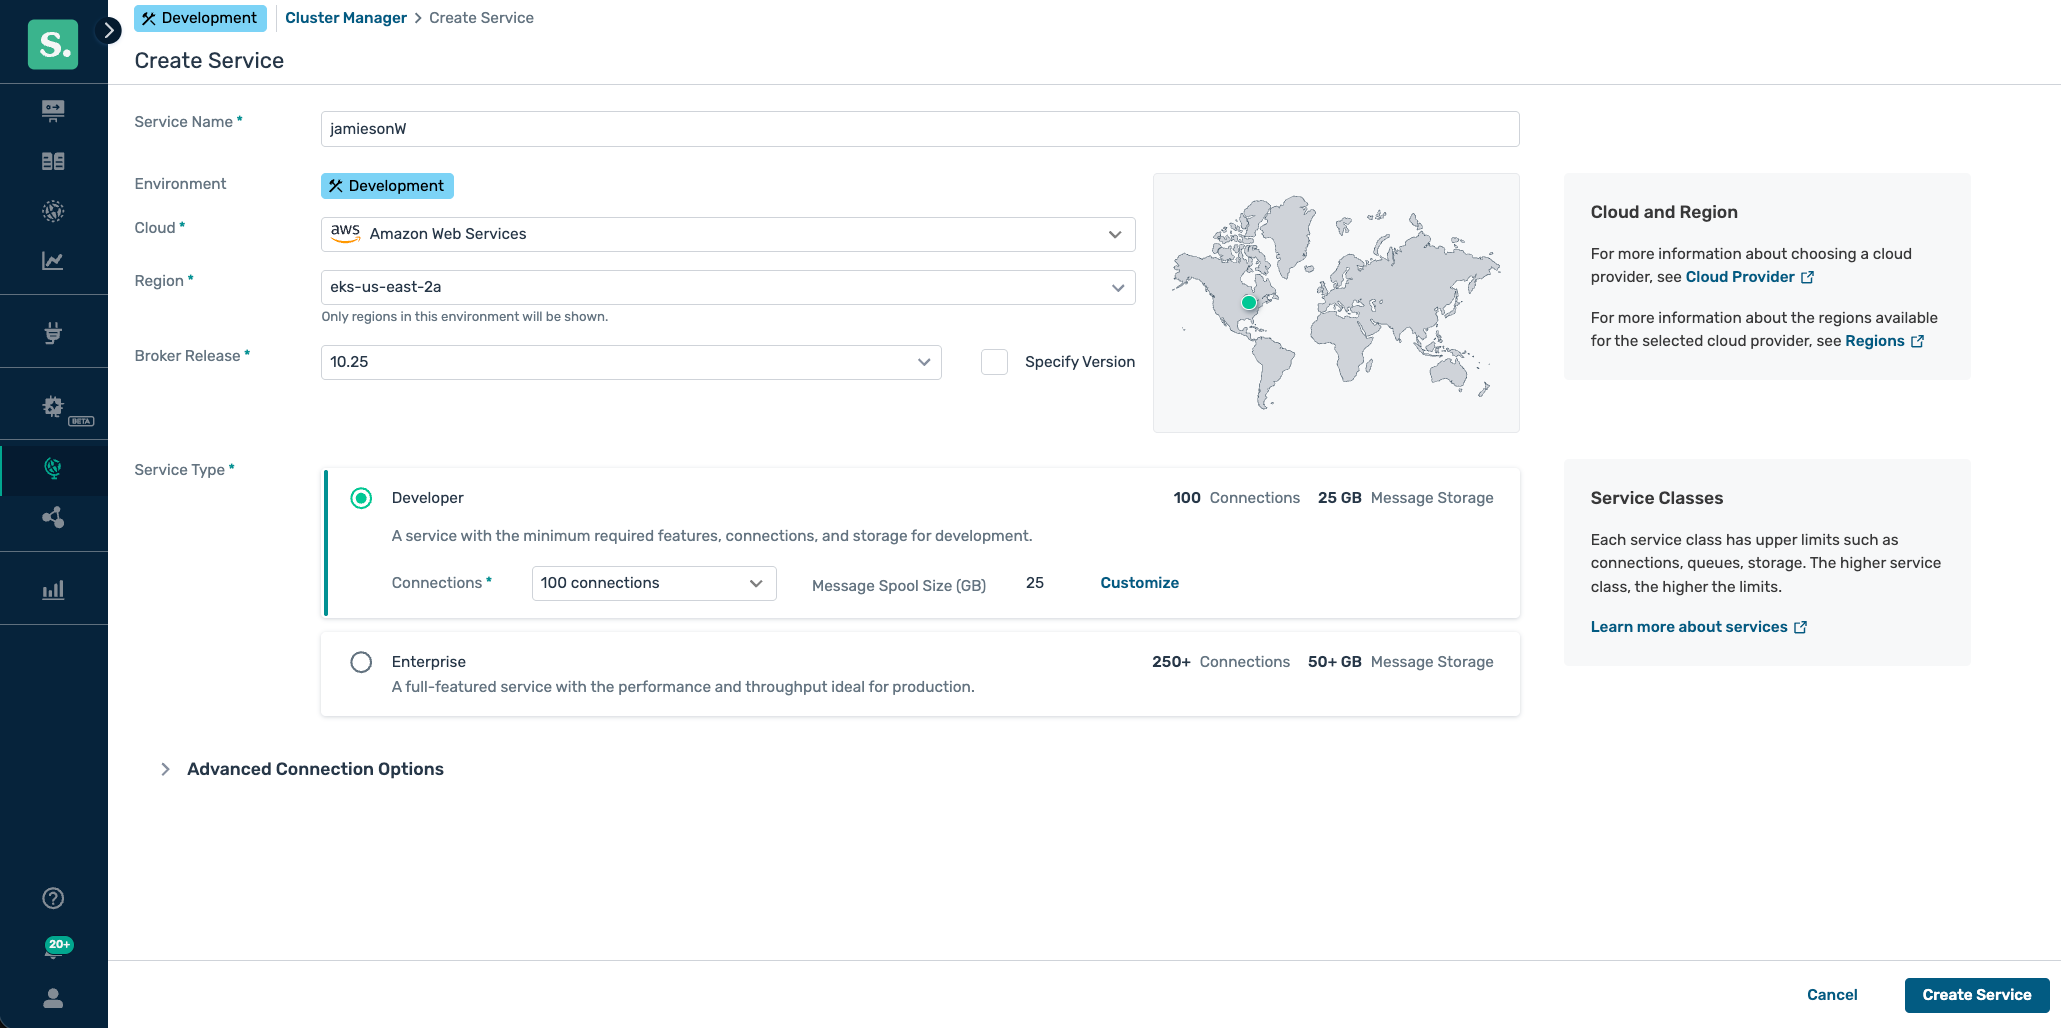Open the share-nodes mesh icon in sidebar
2061x1028 pixels.
tap(53, 518)
